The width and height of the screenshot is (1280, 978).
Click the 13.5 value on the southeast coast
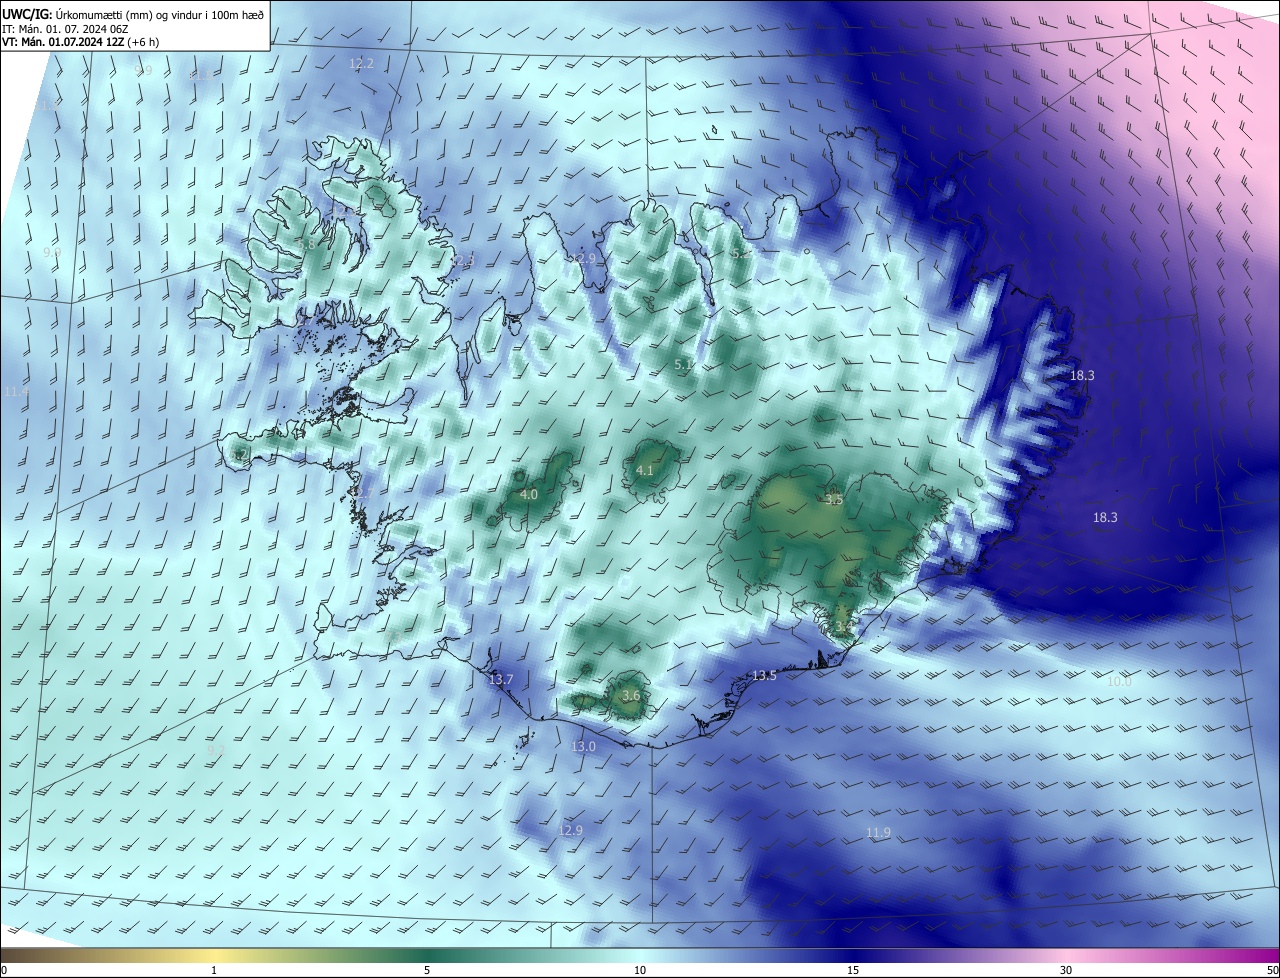[x=764, y=675]
